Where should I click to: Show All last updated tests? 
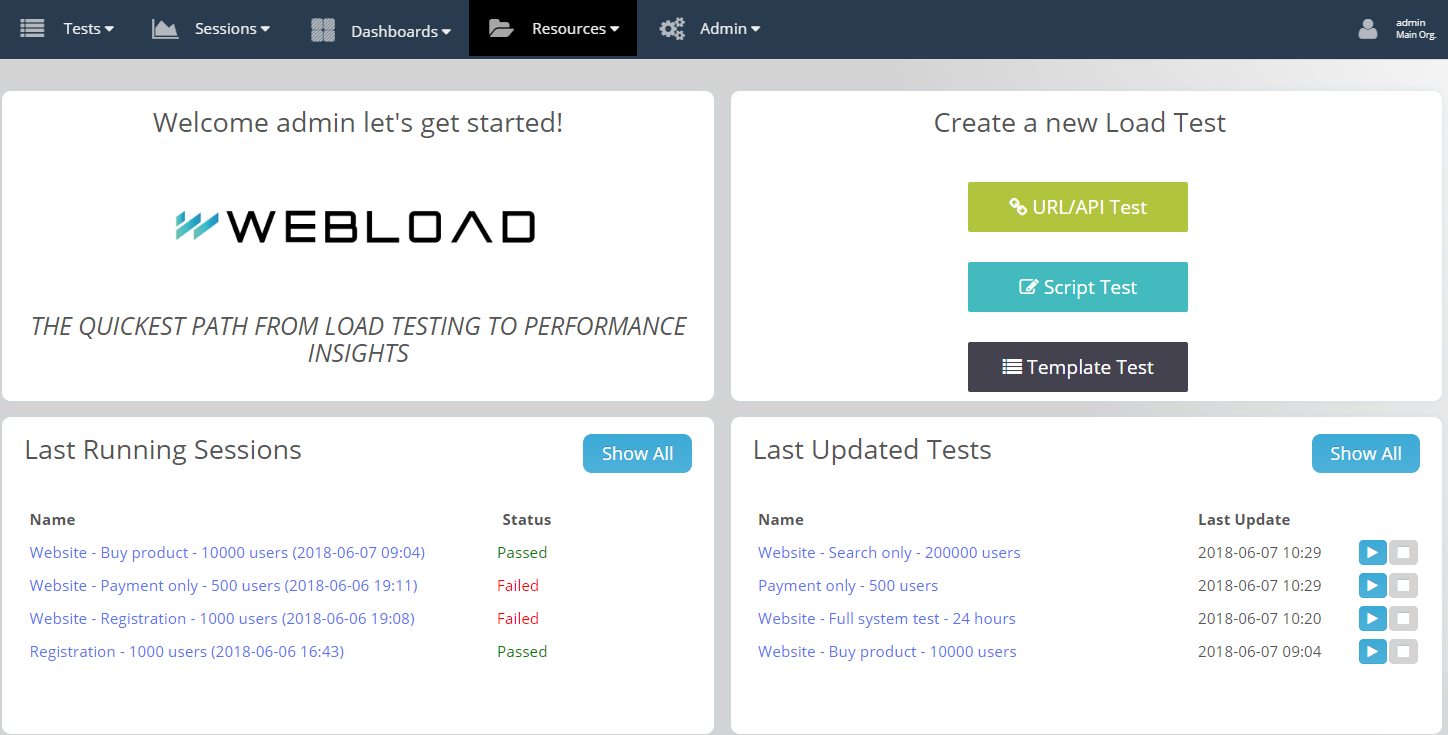coord(1366,453)
